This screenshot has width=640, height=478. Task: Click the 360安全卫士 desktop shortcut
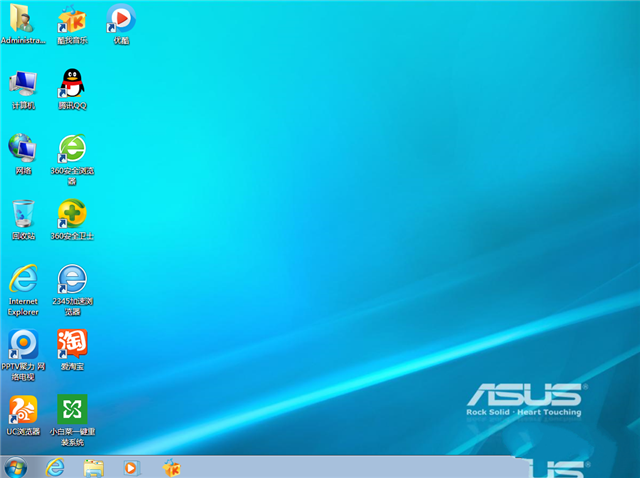pos(72,214)
